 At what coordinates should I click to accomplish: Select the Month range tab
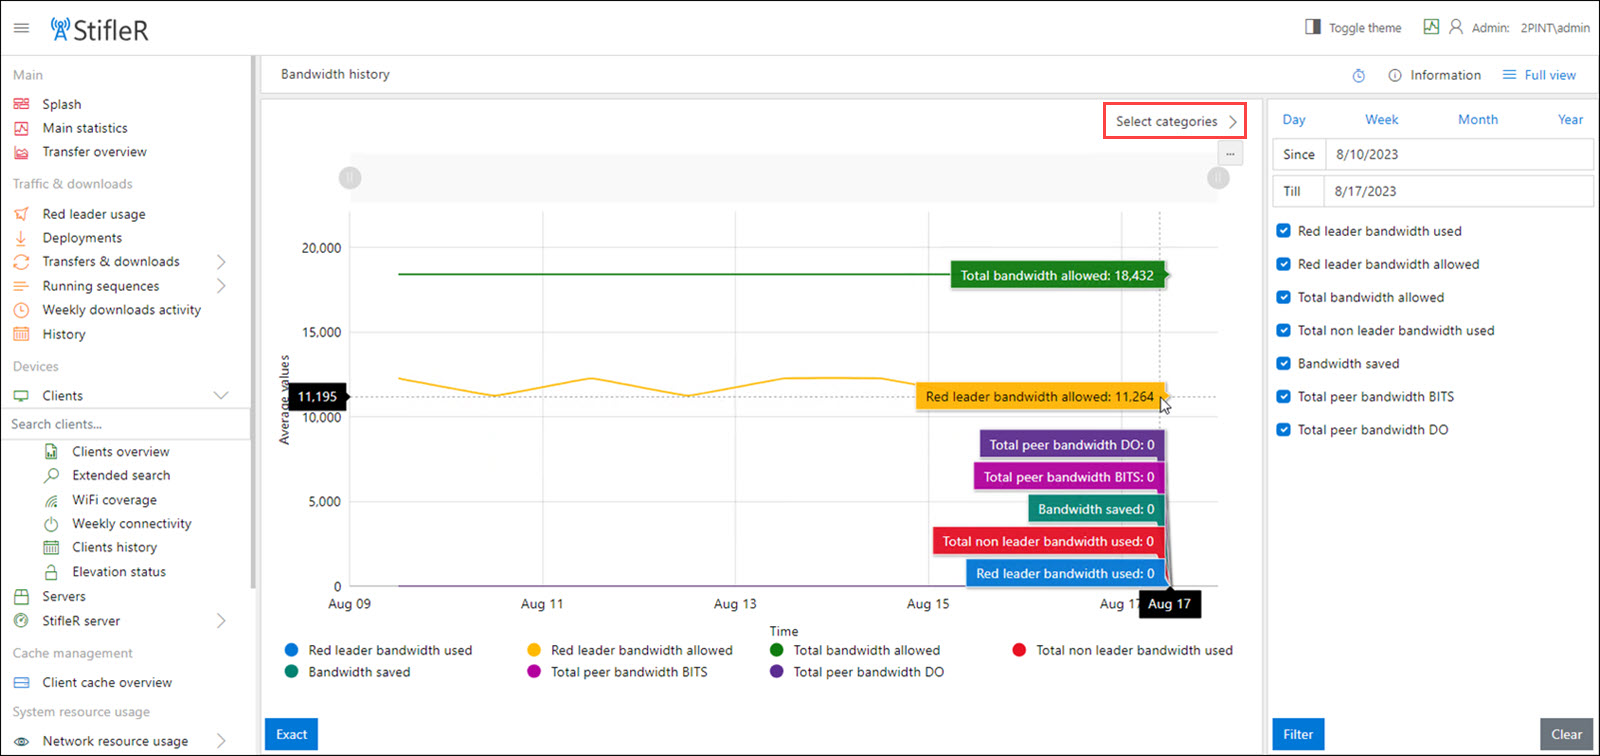(1477, 119)
